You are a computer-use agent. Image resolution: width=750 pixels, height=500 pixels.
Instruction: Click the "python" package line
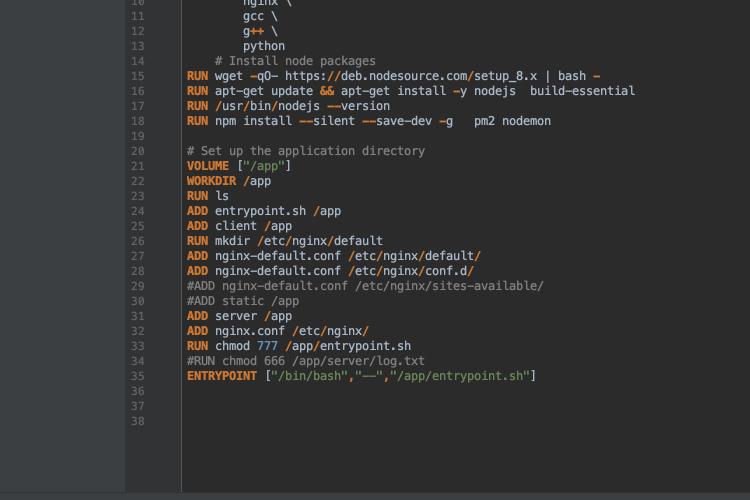264,46
